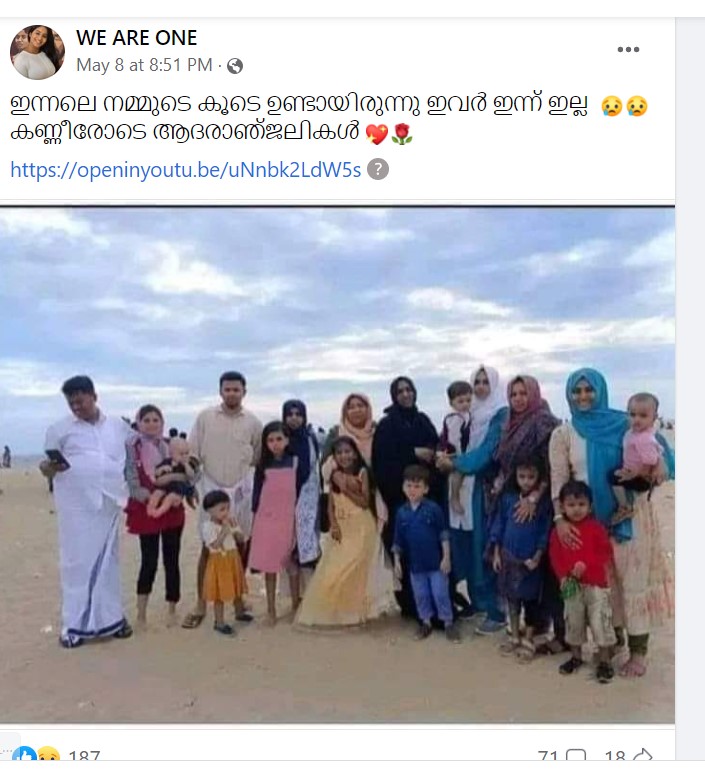The image size is (705, 772).
Task: Click the blue Like reaction icon
Action: click(24, 754)
